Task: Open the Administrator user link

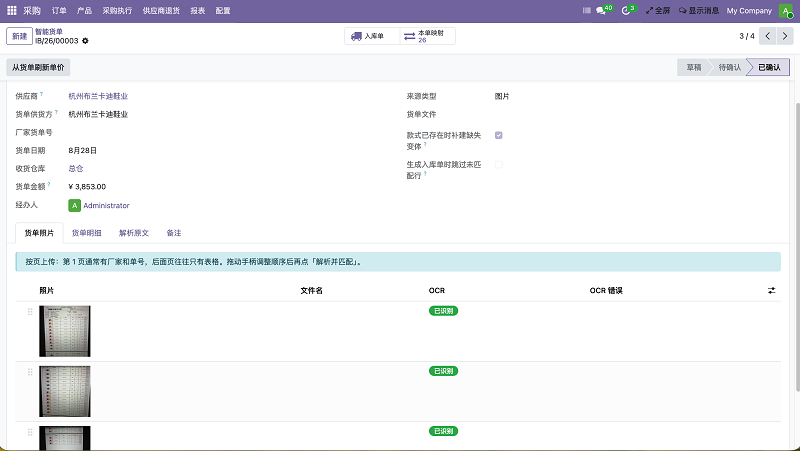Action: (106, 206)
